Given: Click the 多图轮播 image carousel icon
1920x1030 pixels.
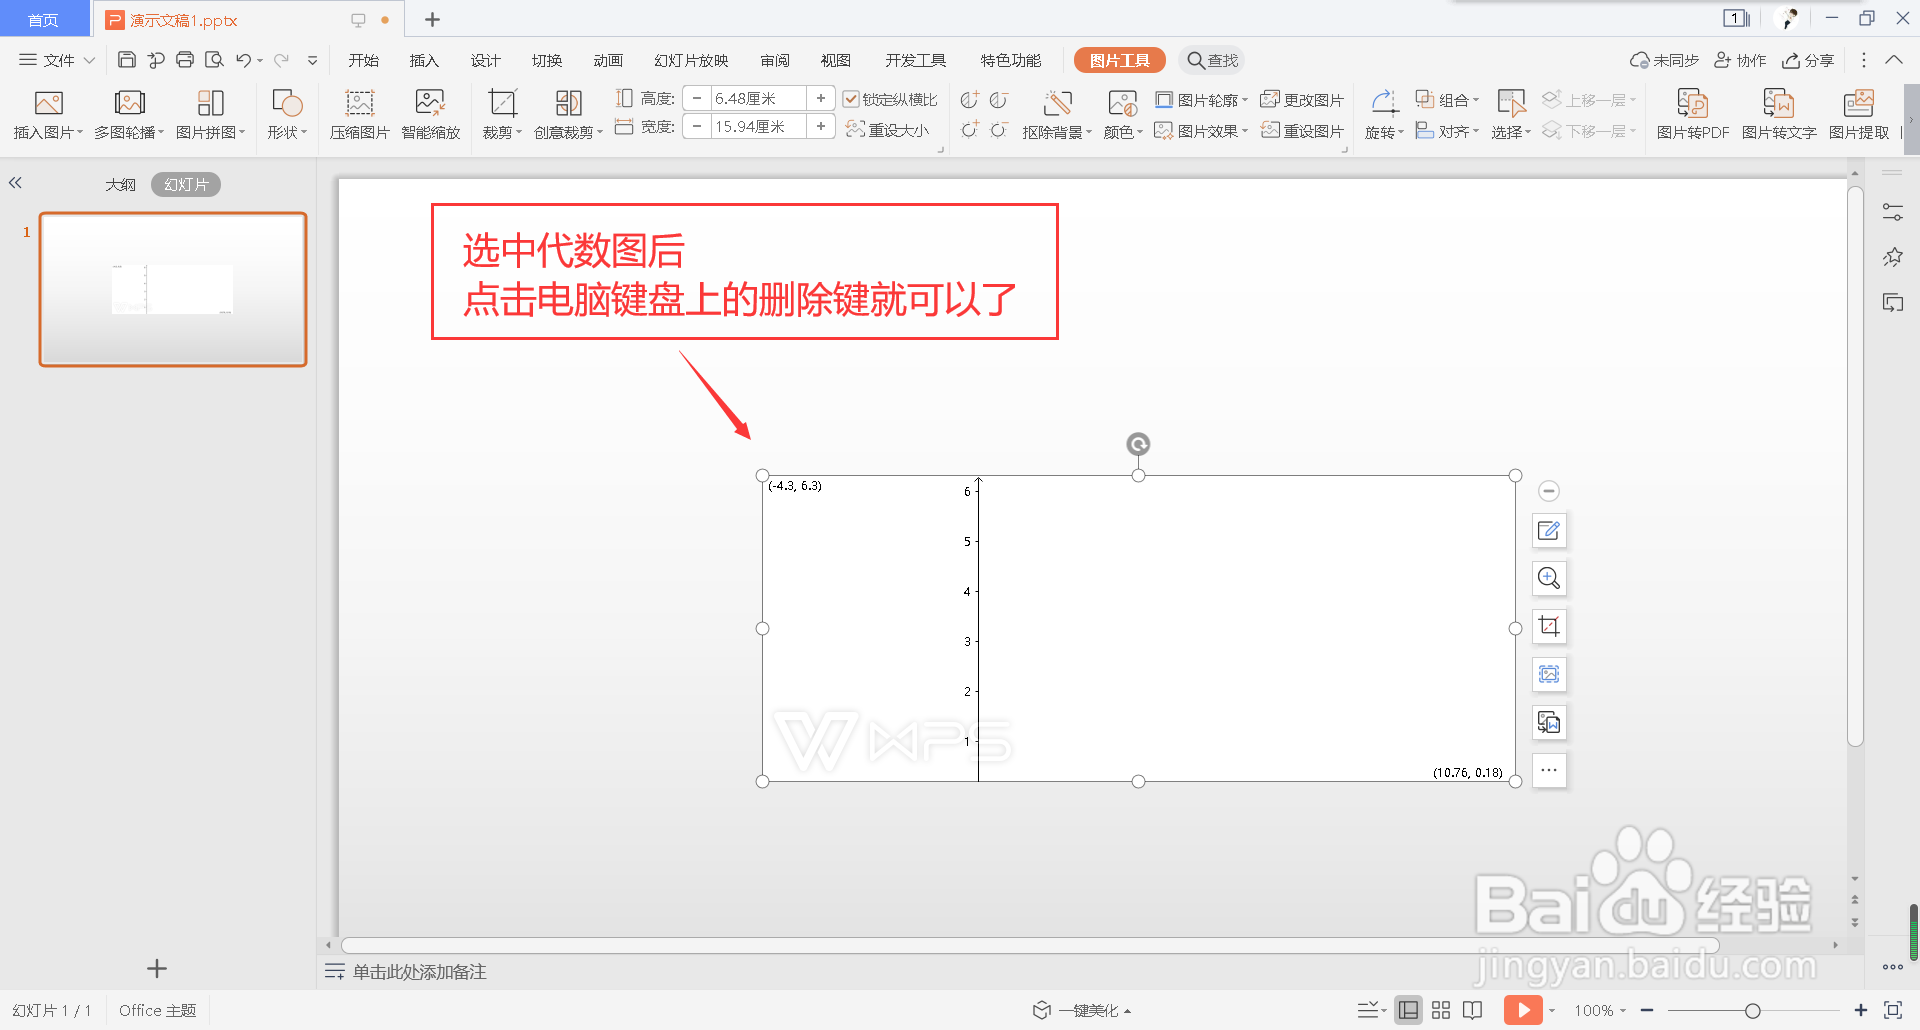Looking at the screenshot, I should (129, 112).
